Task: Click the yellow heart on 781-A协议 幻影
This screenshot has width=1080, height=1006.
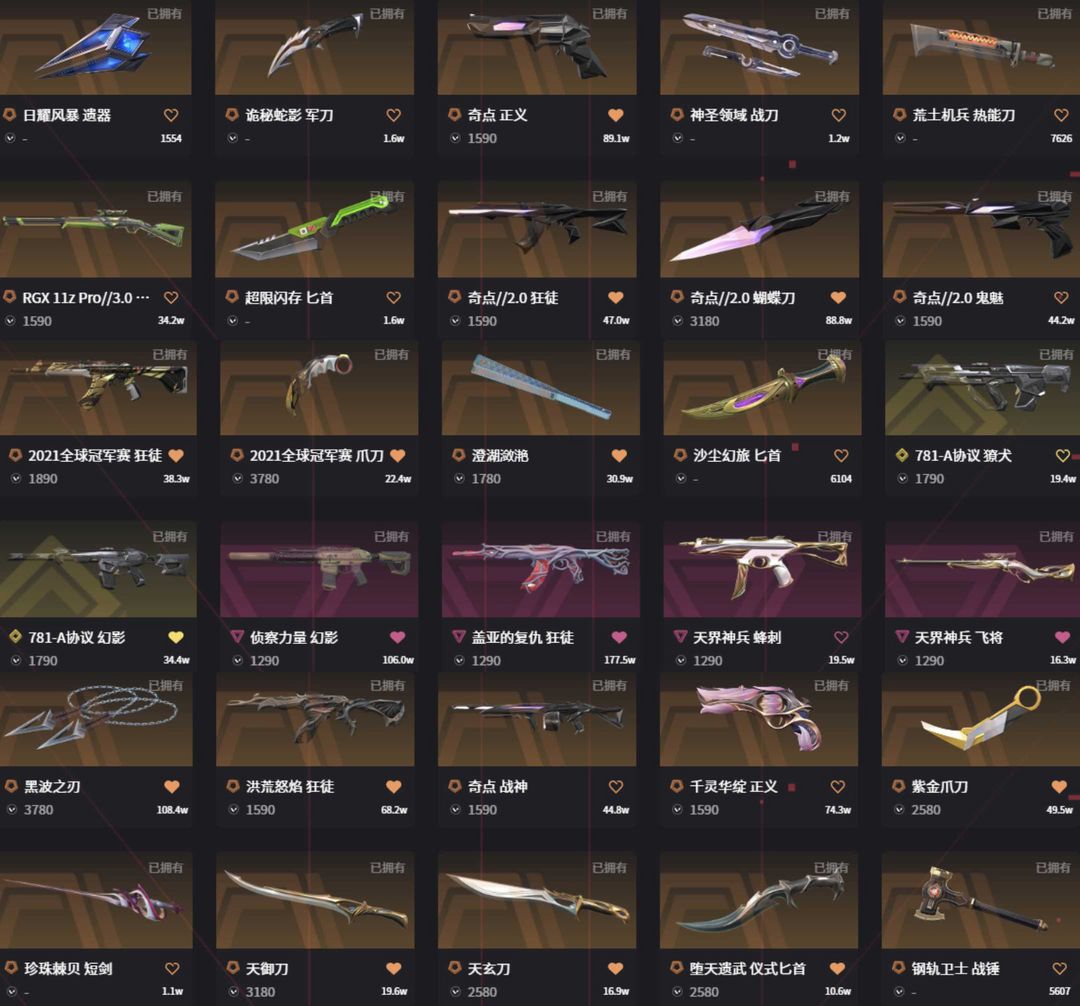Action: (176, 637)
